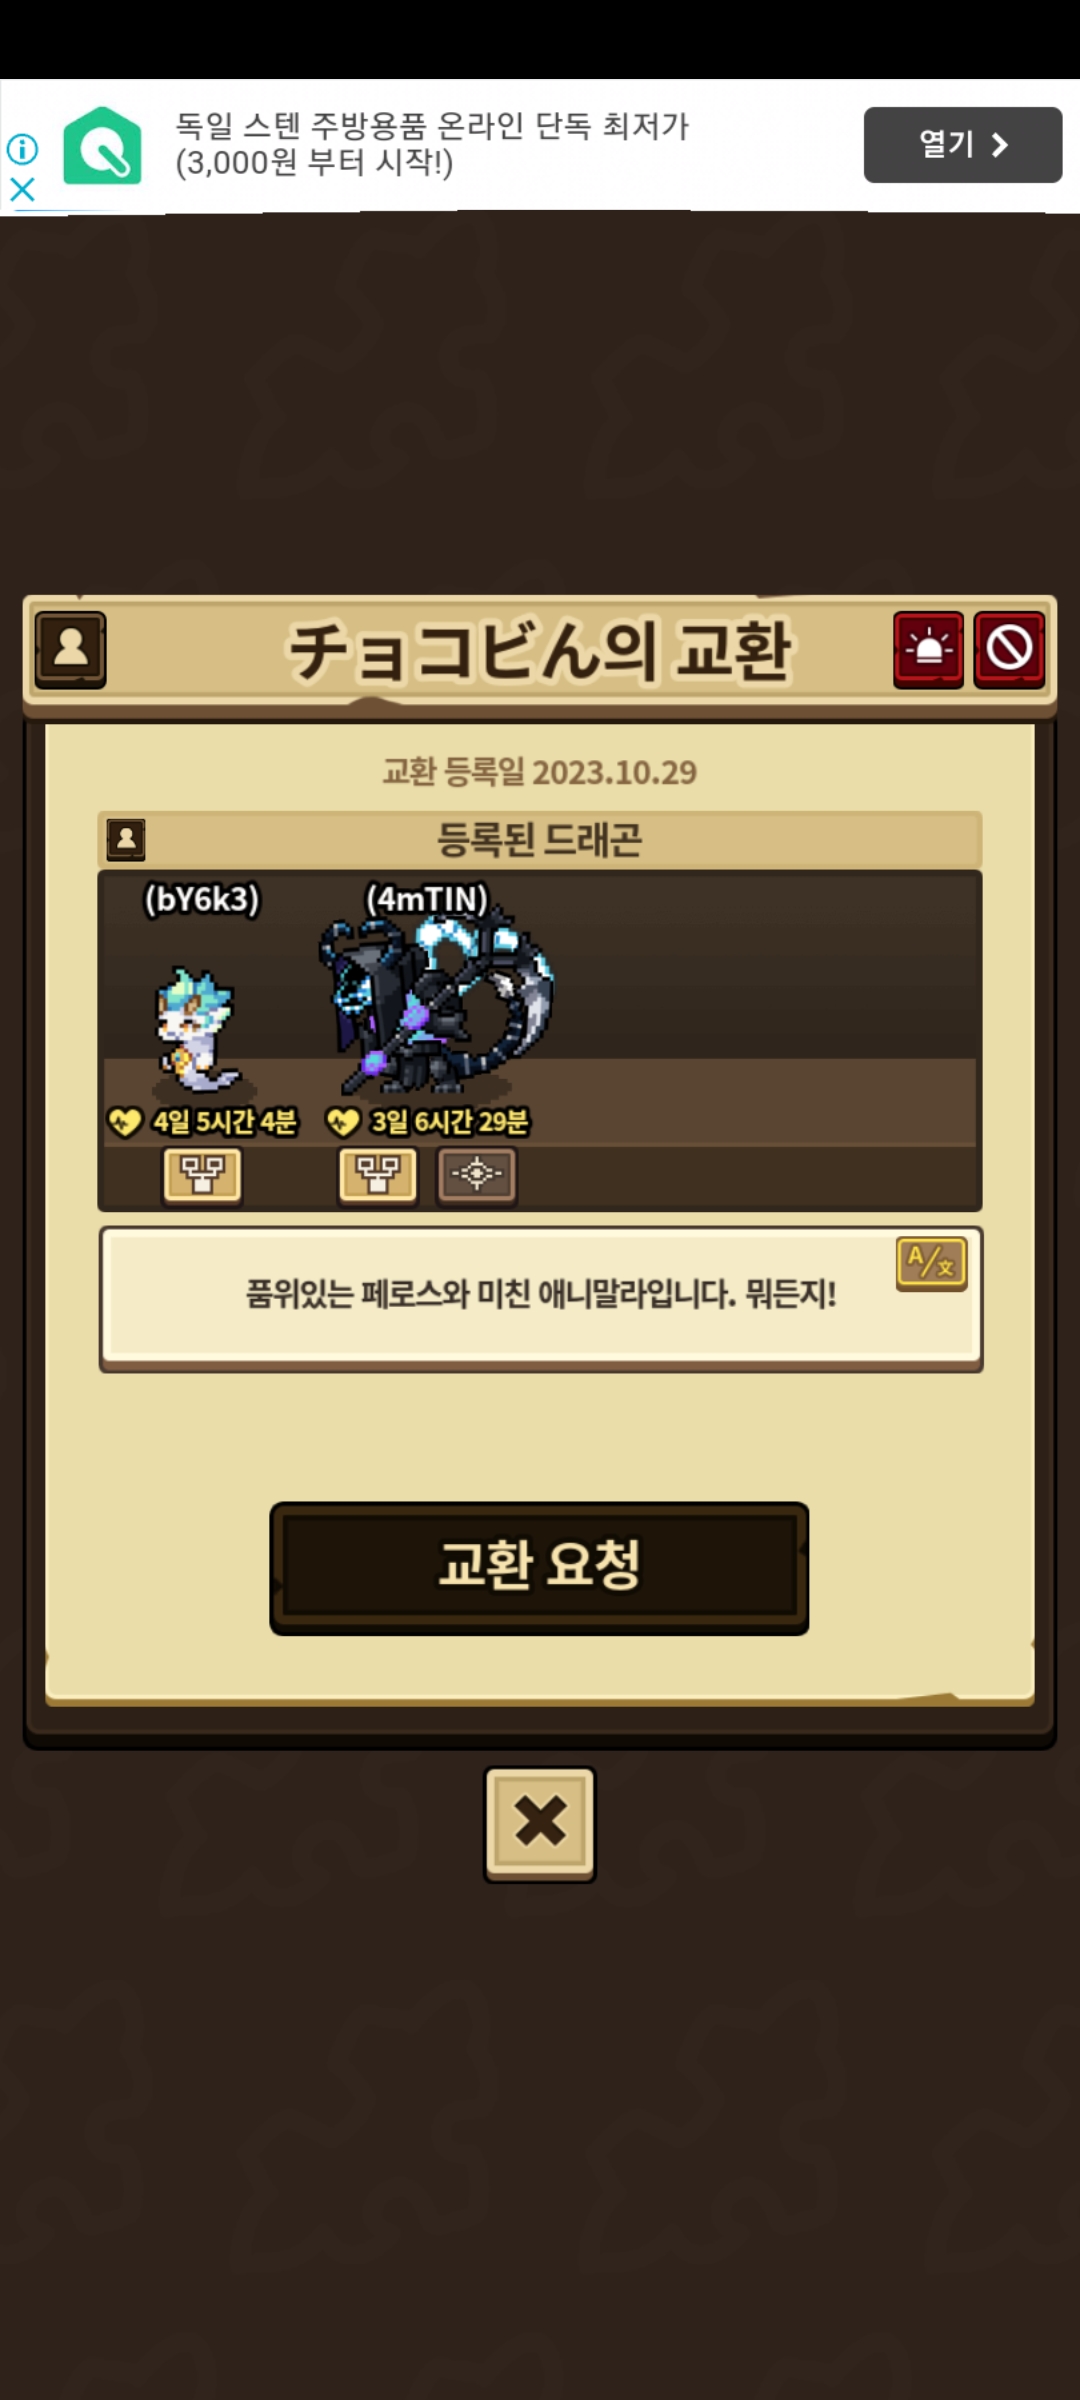Dismiss the ad with the blue X

22,189
